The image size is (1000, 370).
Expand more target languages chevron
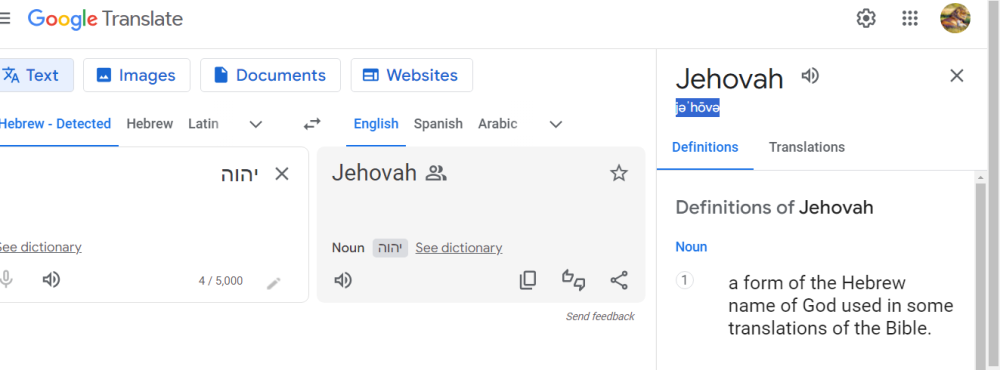[x=556, y=124]
